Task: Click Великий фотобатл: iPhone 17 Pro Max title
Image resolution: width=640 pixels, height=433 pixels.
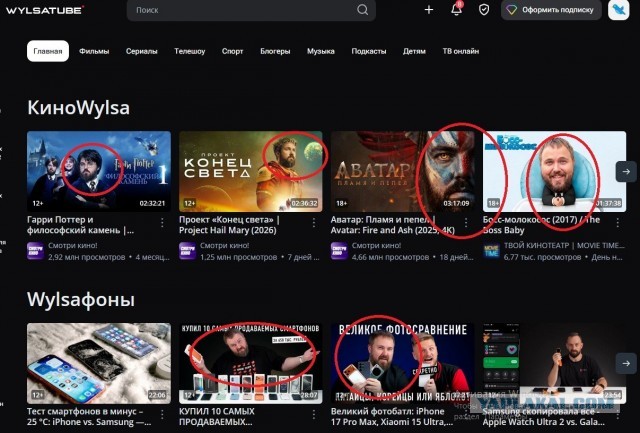Action: [392, 417]
